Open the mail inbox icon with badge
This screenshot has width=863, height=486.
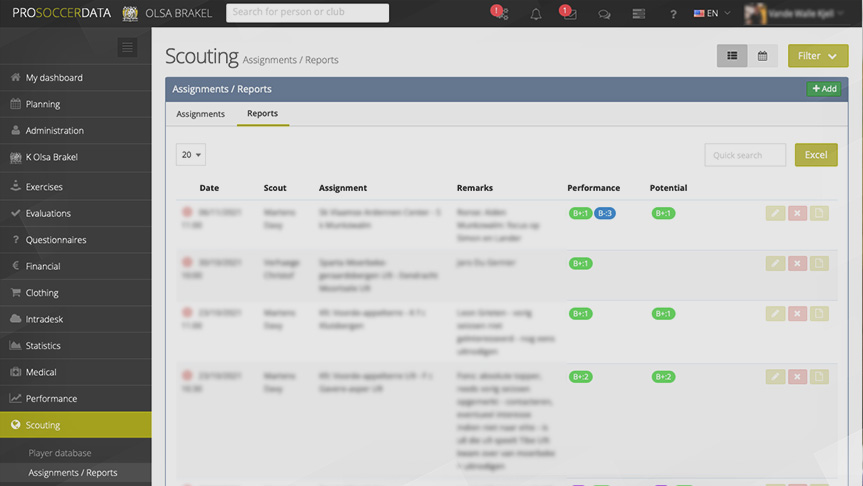pyautogui.click(x=568, y=14)
